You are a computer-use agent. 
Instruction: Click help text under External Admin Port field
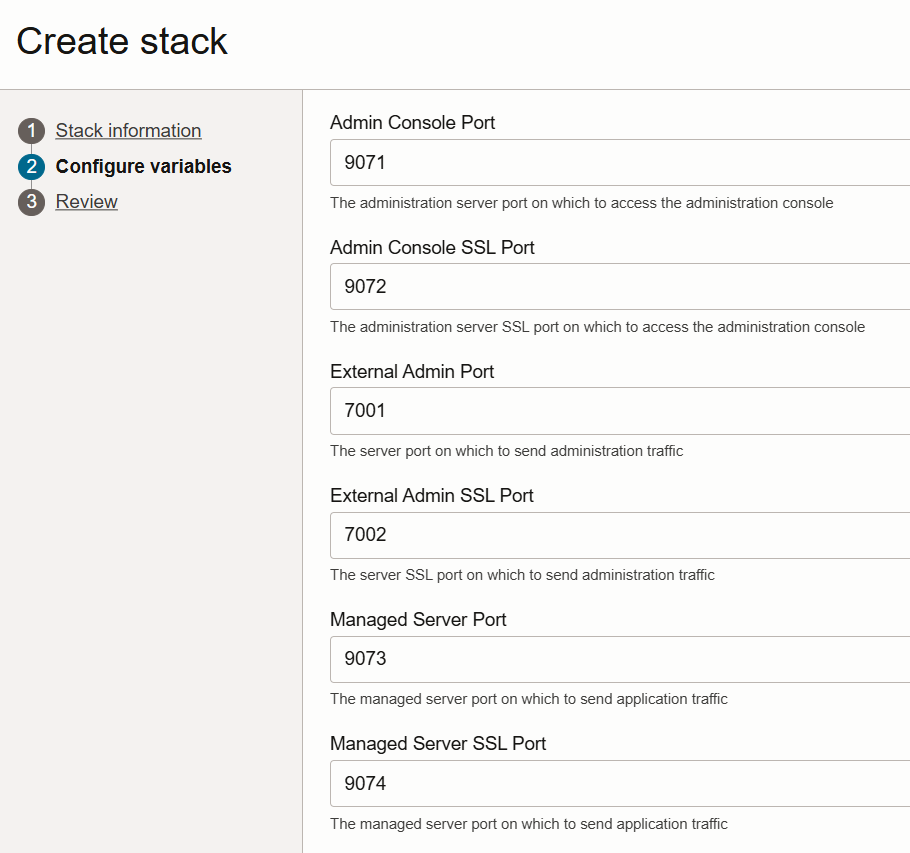(x=506, y=451)
